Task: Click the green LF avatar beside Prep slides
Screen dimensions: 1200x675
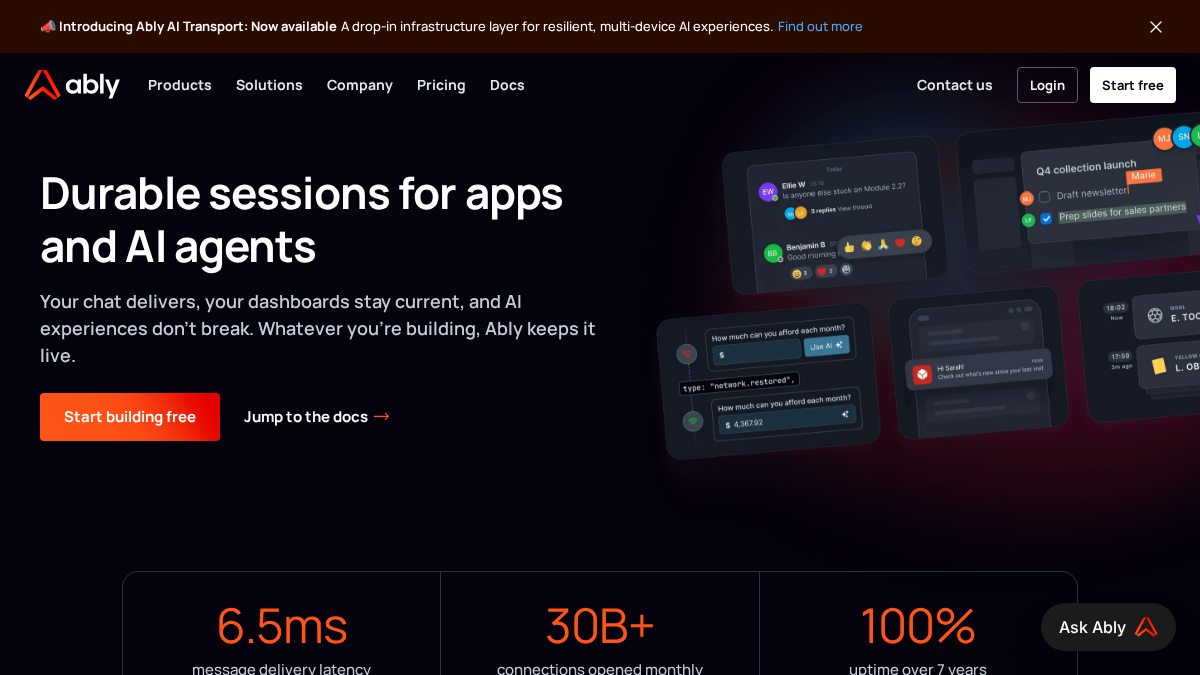Action: coord(1027,219)
